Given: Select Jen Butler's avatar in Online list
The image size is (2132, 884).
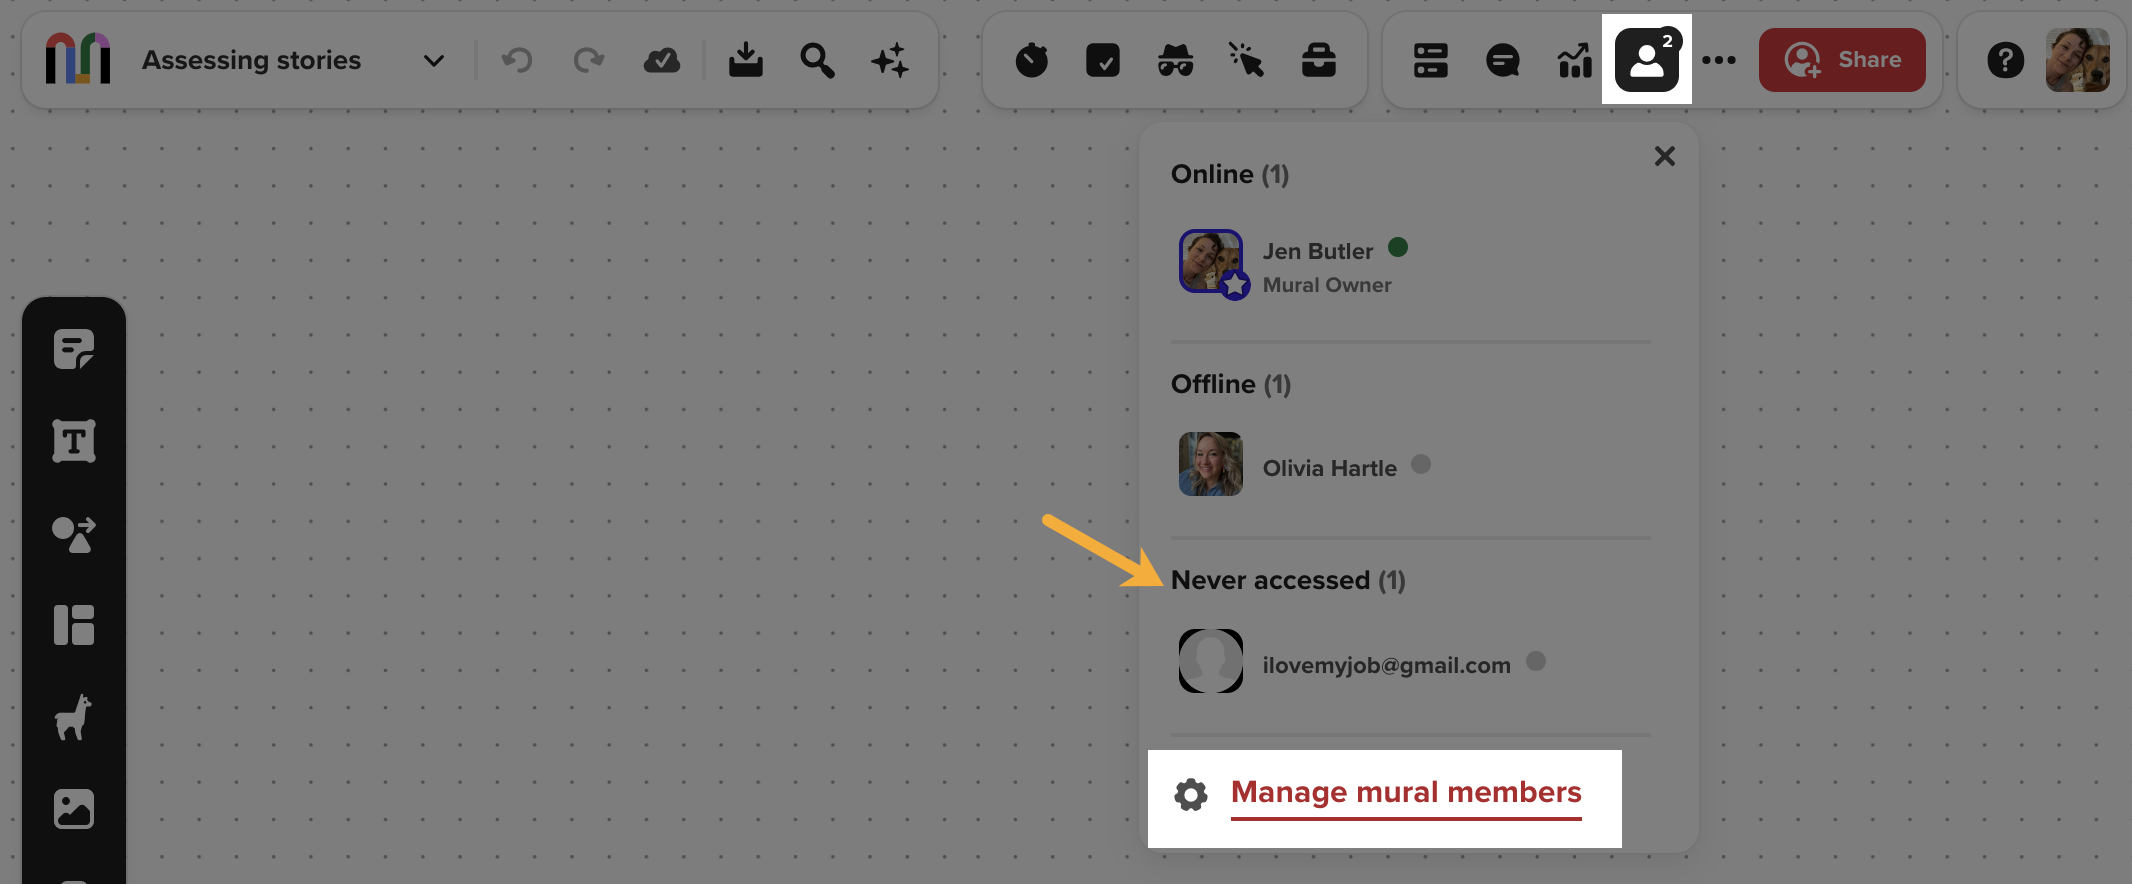Looking at the screenshot, I should point(1211,262).
